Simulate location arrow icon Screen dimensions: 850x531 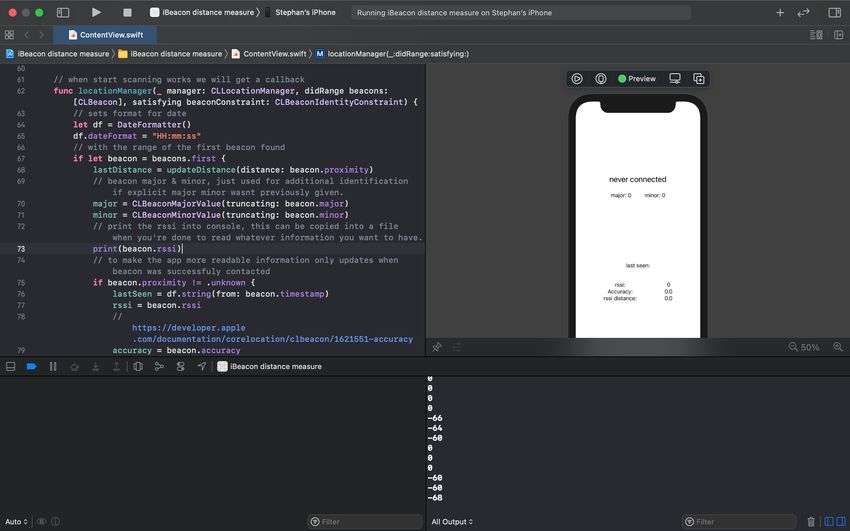coord(201,366)
